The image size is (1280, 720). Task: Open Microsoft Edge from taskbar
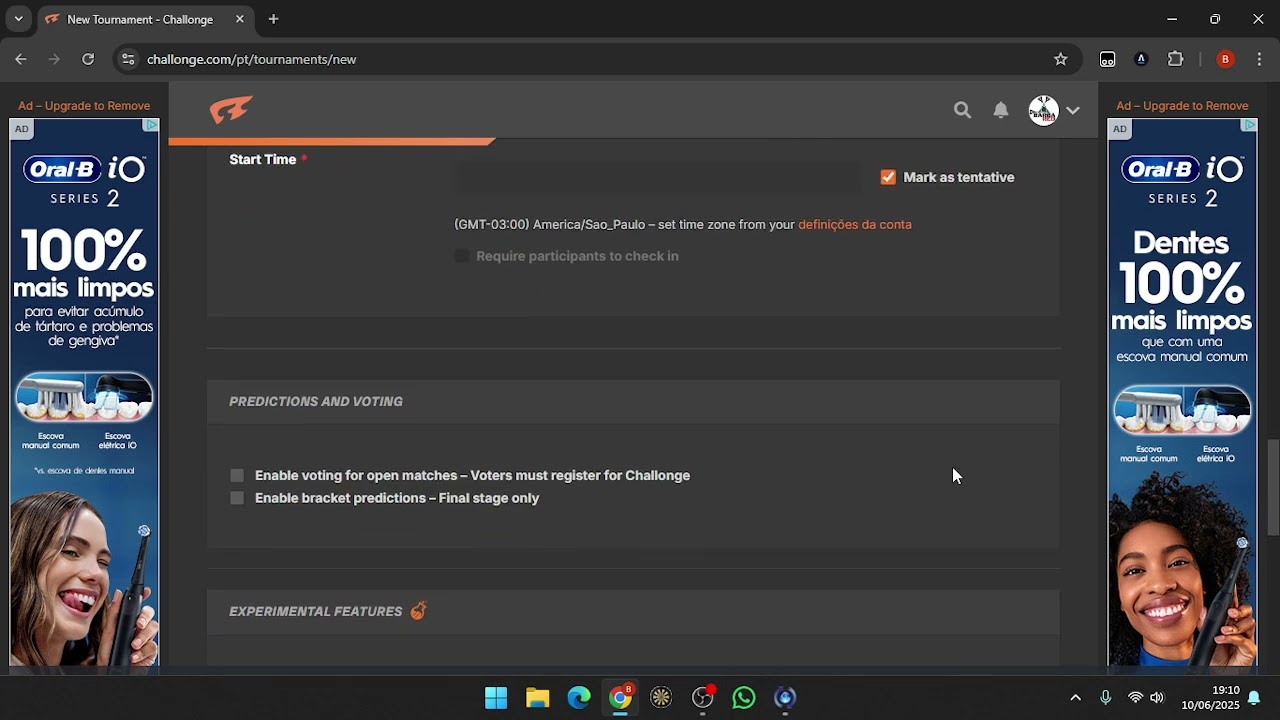(x=579, y=698)
